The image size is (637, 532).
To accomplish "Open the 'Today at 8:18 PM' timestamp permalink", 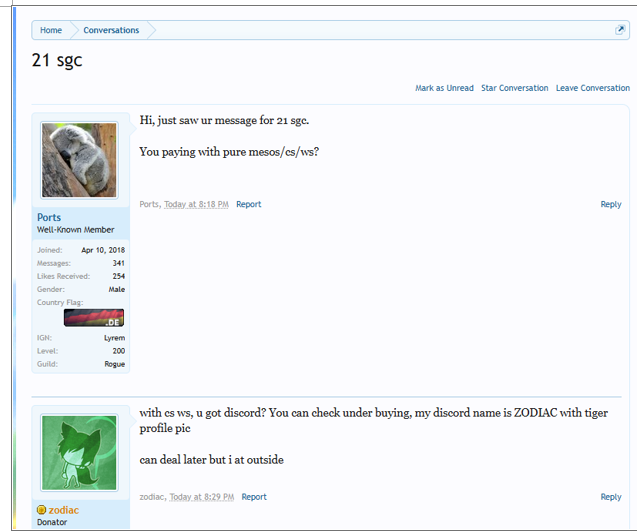I will (x=197, y=204).
